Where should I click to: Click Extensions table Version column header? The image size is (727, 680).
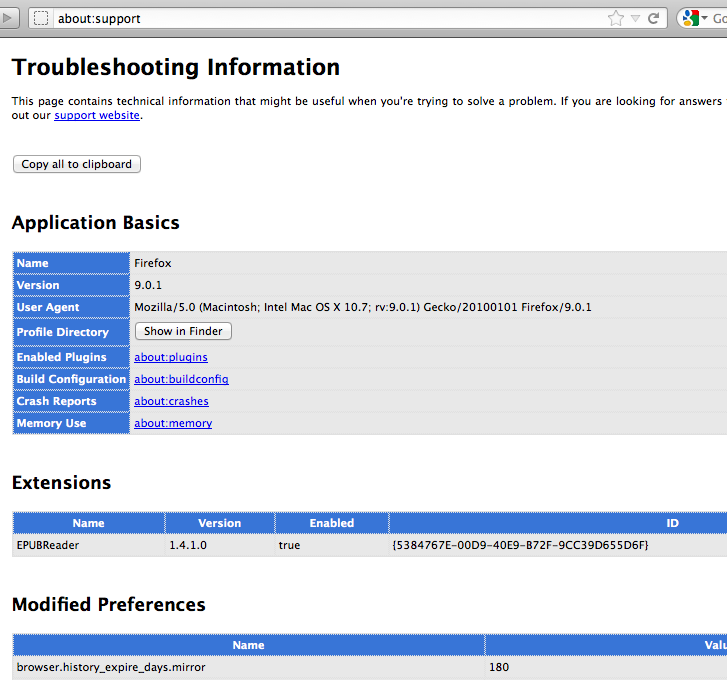coord(220,523)
